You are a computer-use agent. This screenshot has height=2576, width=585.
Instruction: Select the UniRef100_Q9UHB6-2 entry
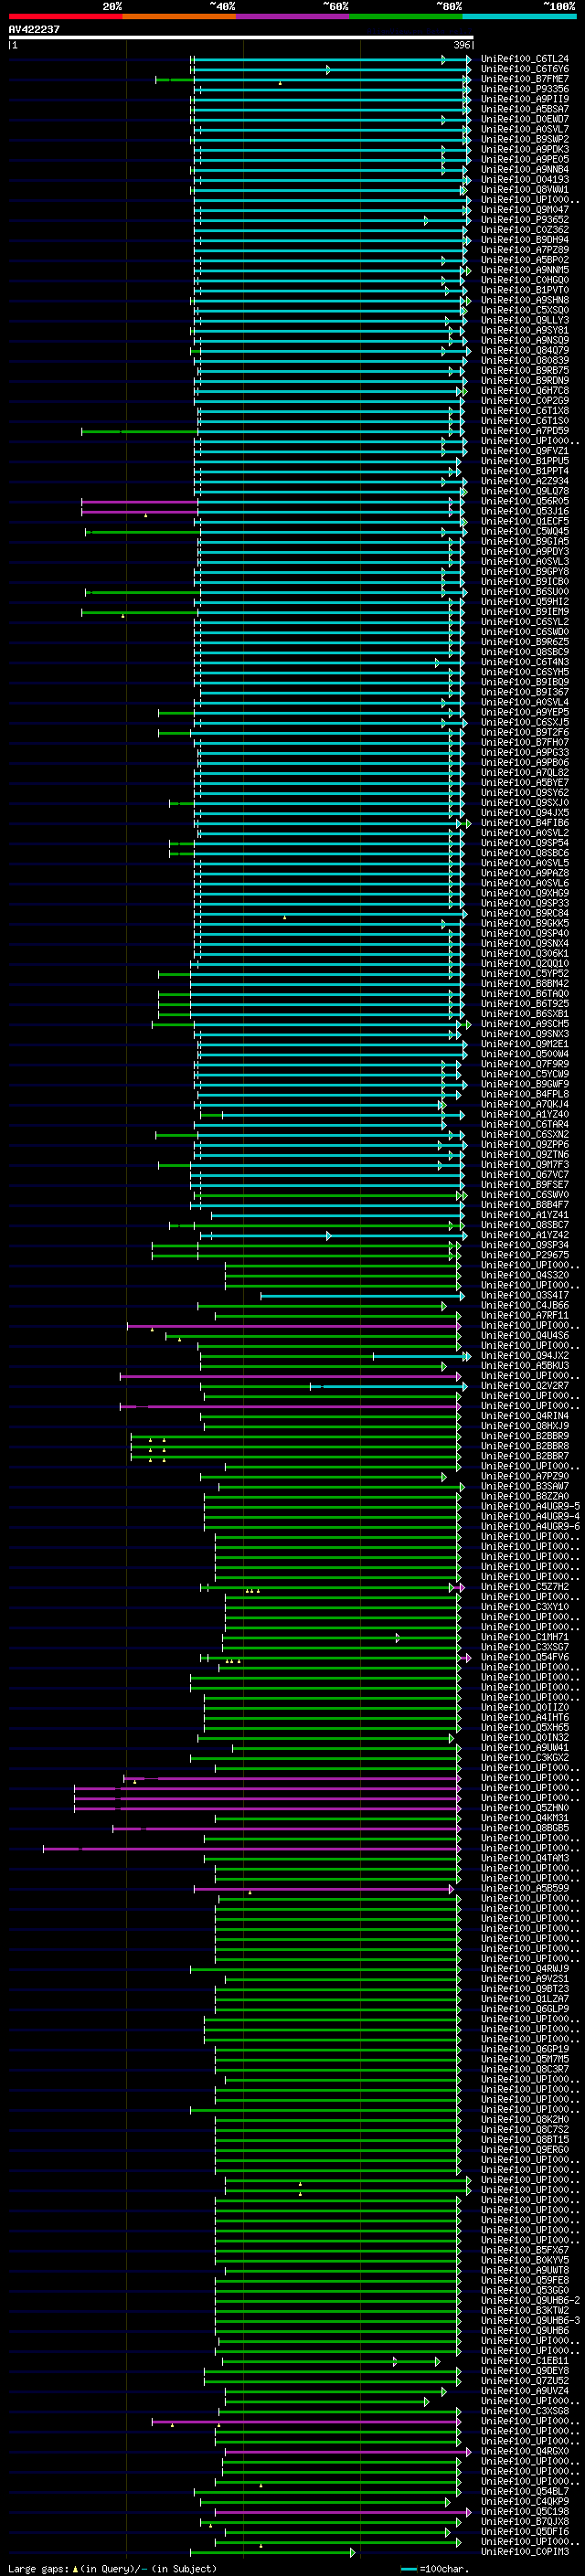point(530,2301)
